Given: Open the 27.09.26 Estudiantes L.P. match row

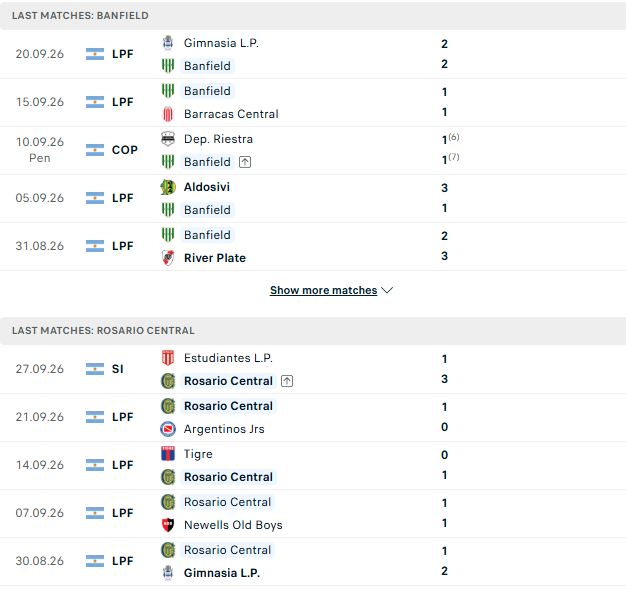Looking at the screenshot, I should click(x=313, y=369).
